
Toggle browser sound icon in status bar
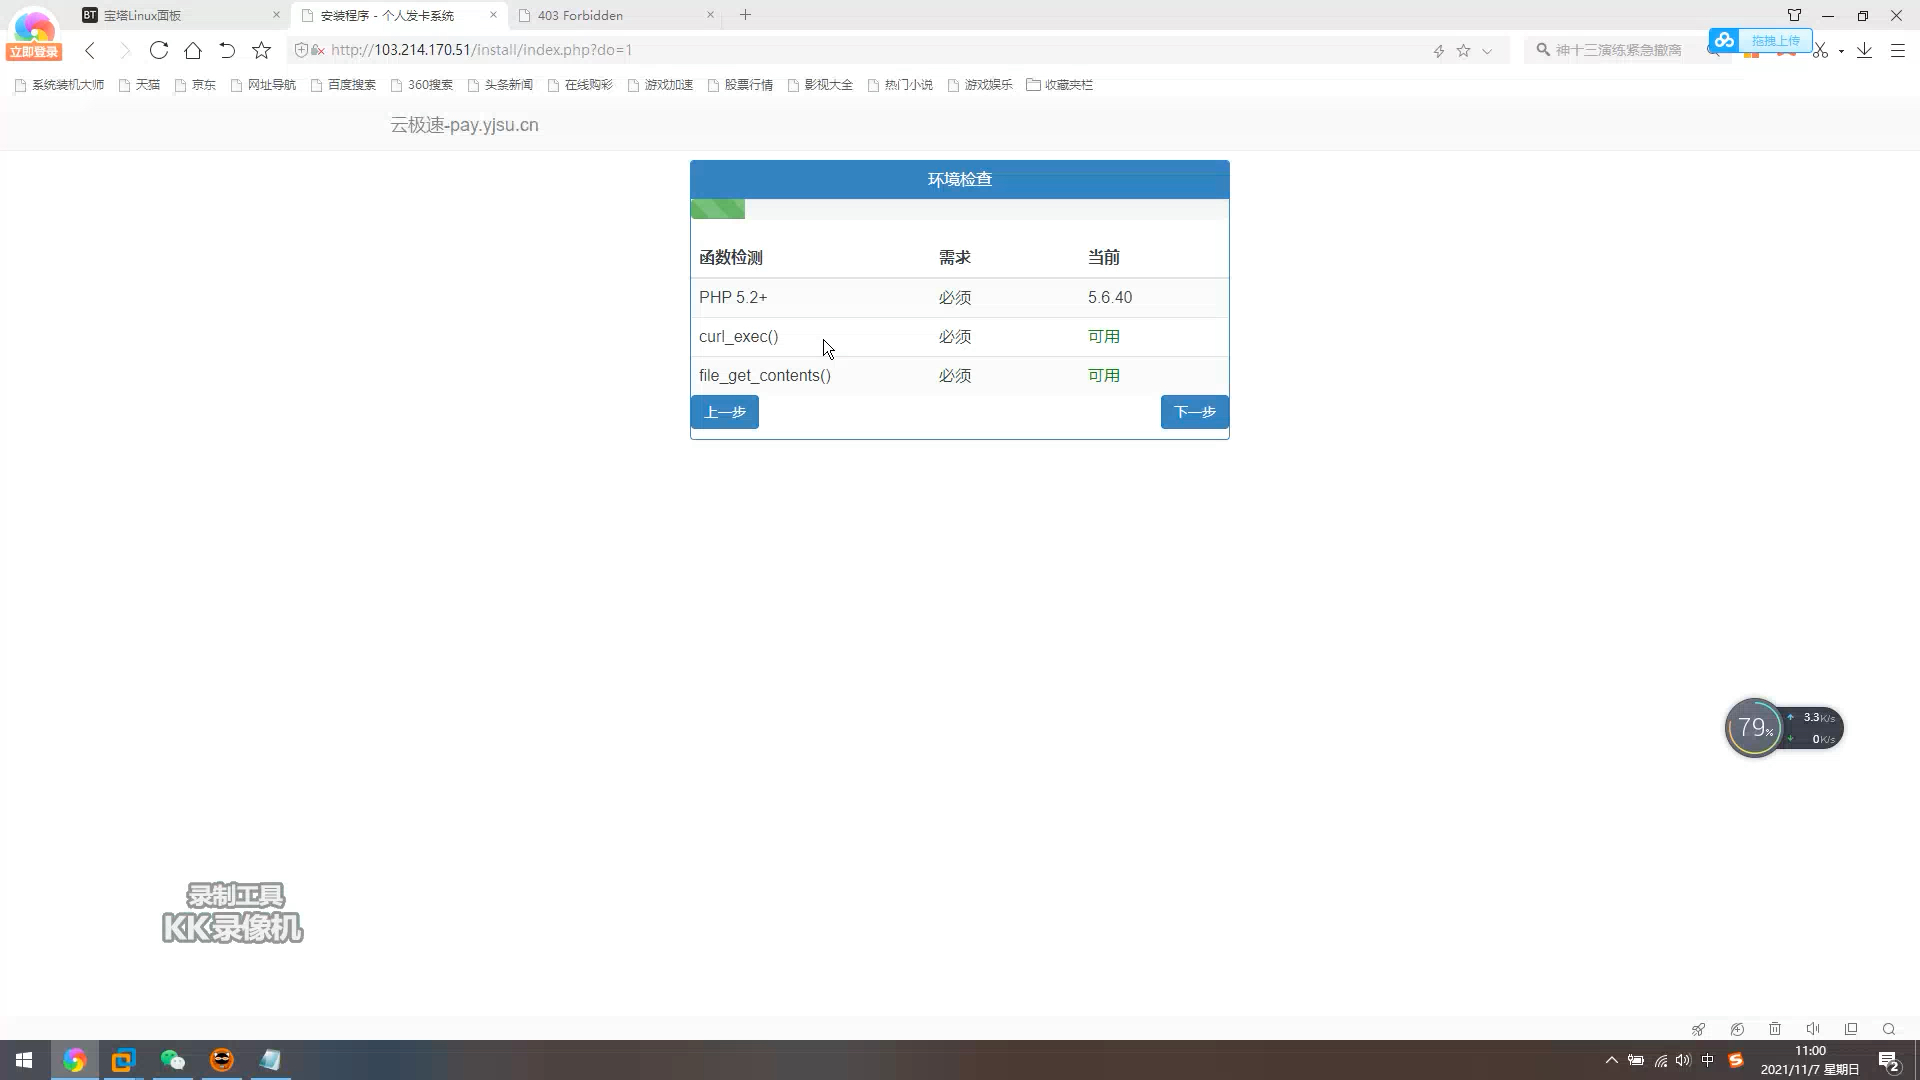[x=1813, y=1029]
